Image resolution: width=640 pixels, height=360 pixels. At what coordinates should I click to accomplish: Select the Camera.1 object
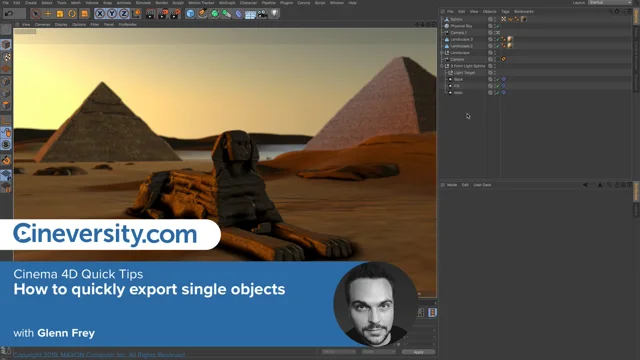click(458, 33)
